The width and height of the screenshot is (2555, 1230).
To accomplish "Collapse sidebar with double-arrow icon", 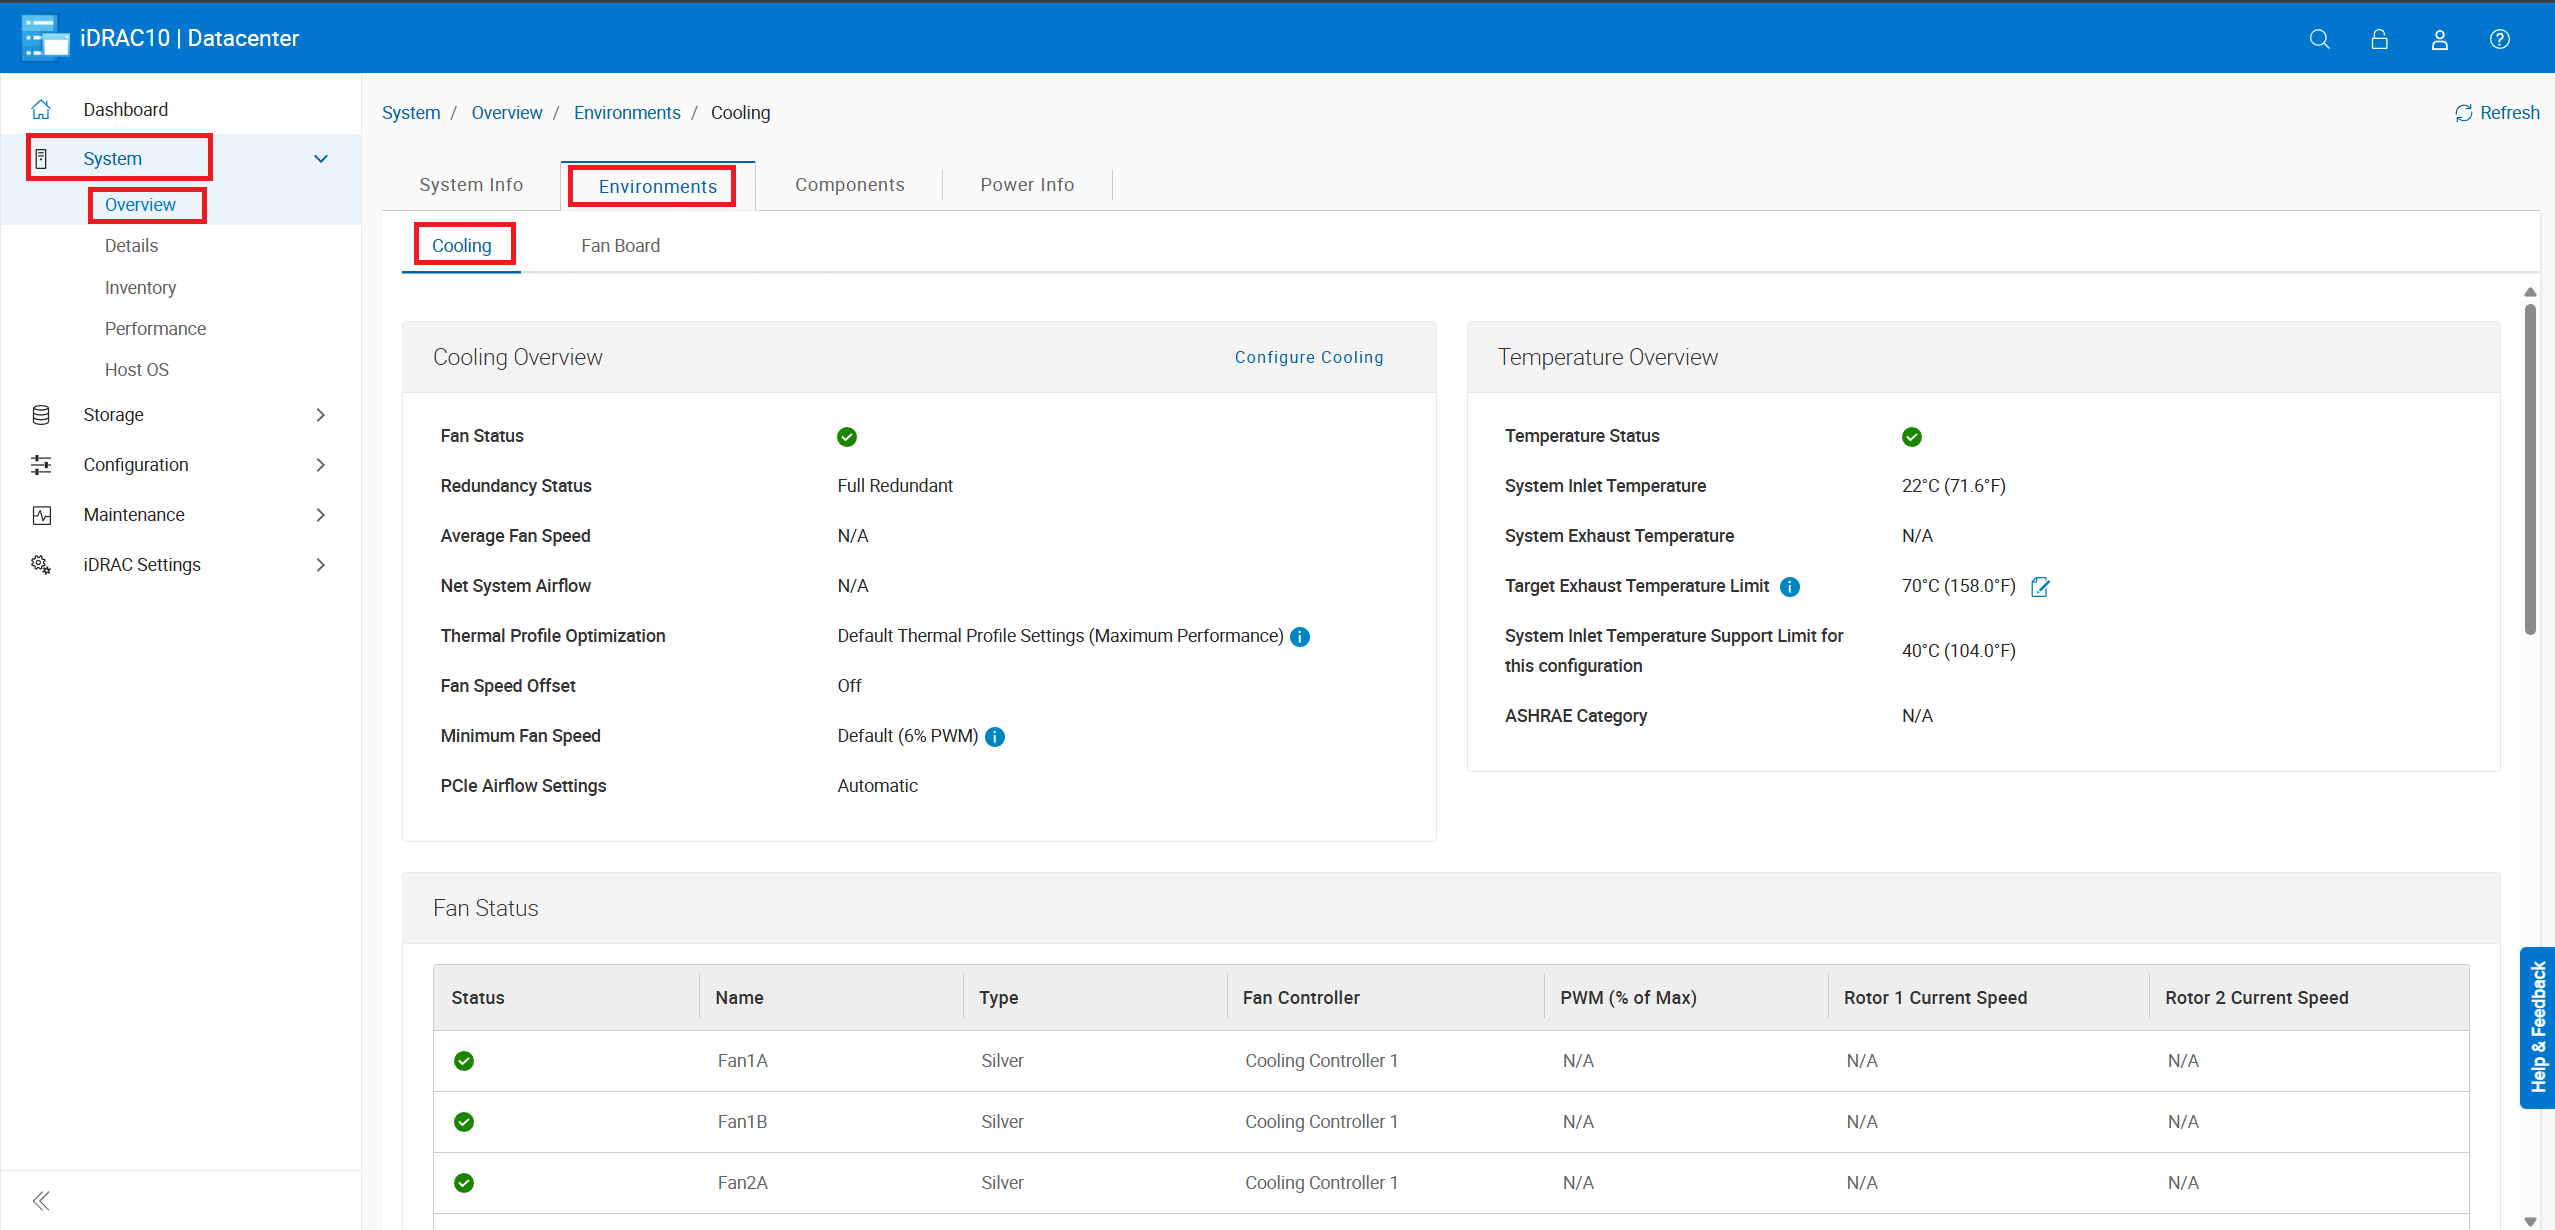I will [x=41, y=1200].
